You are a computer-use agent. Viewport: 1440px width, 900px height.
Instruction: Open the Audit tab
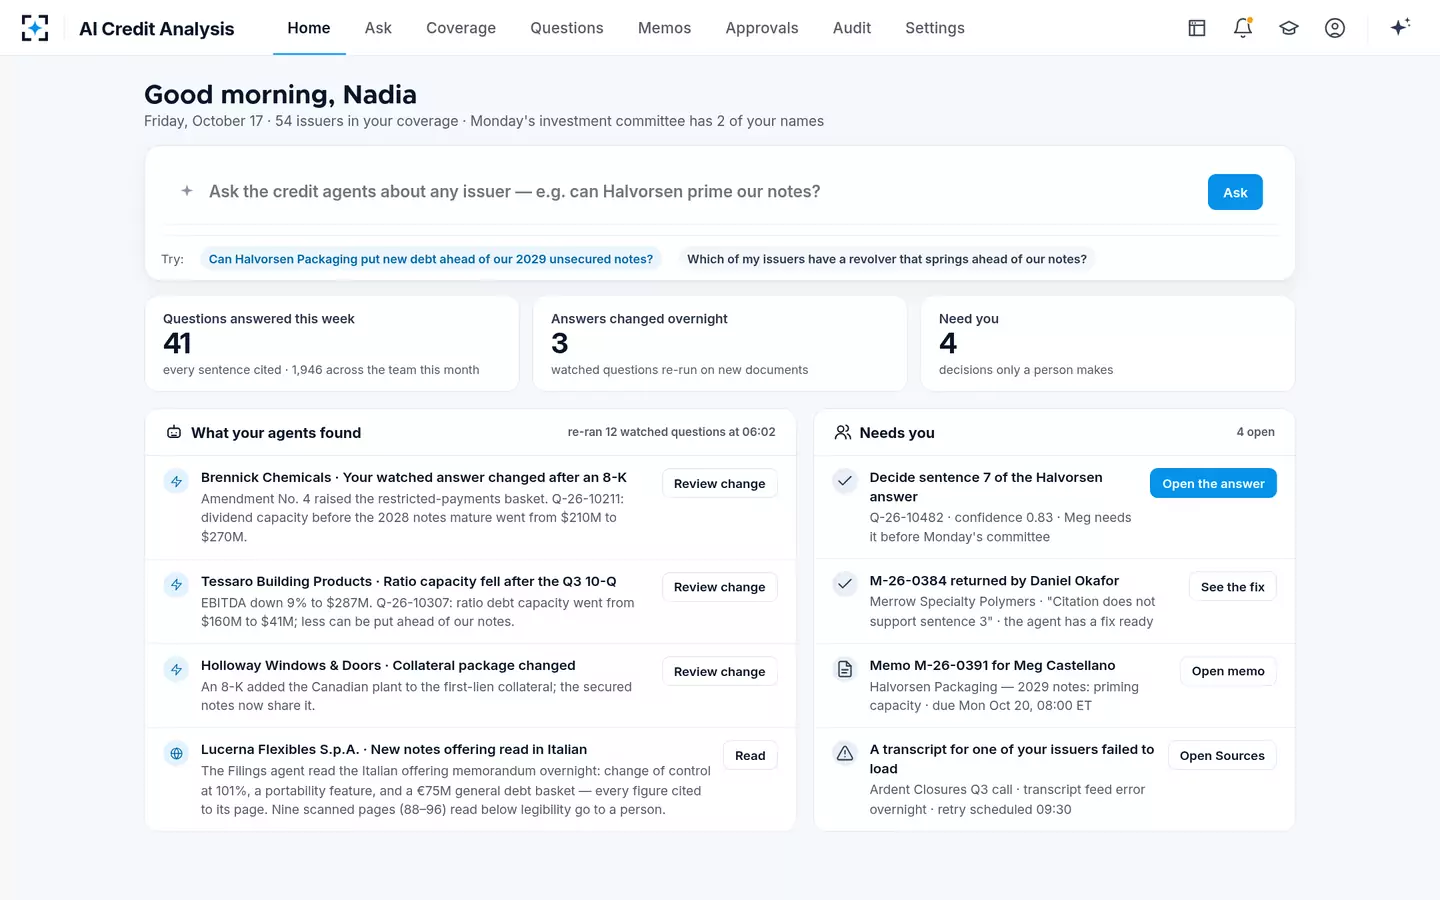852,28
